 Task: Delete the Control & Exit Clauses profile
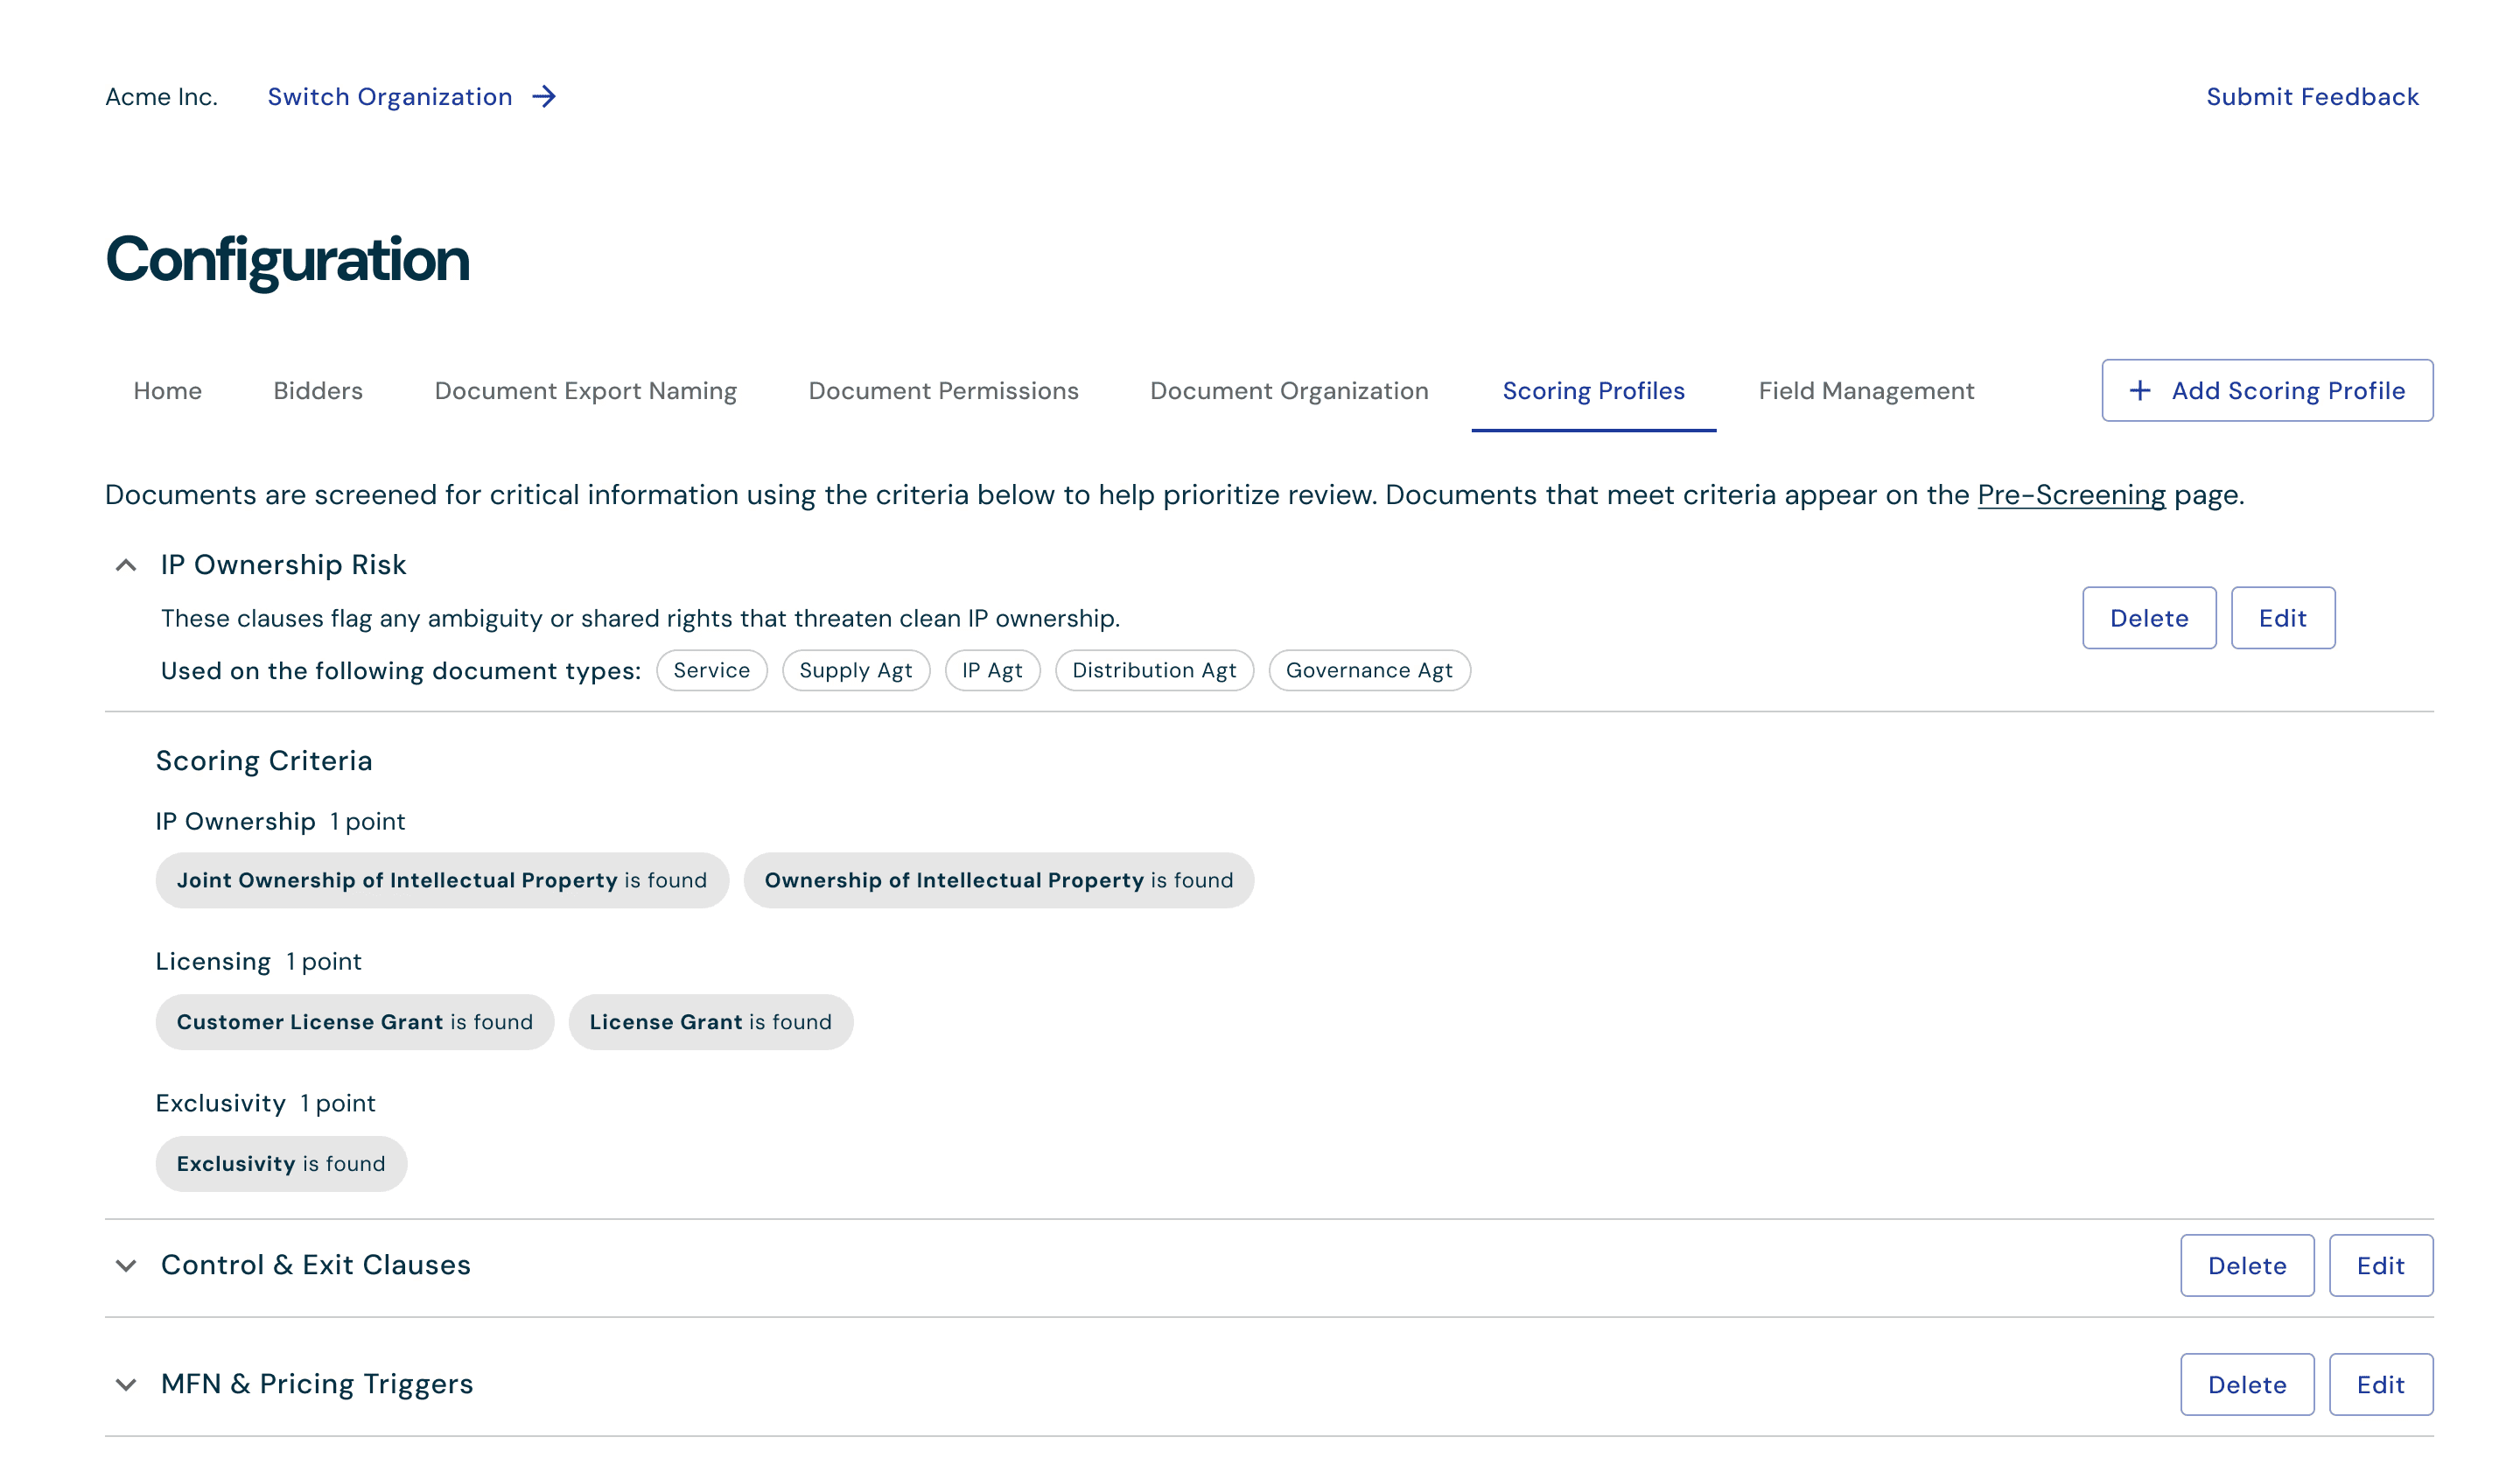coord(2246,1266)
